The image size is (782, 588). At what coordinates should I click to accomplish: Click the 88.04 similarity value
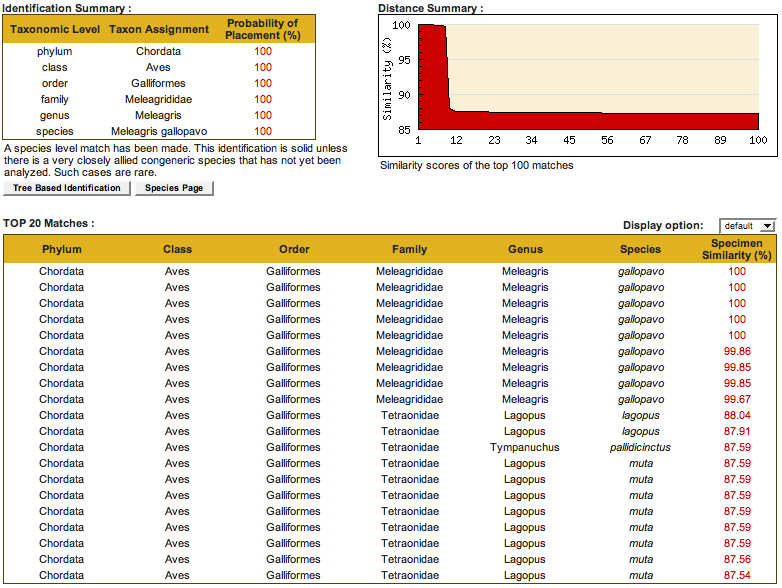point(736,415)
